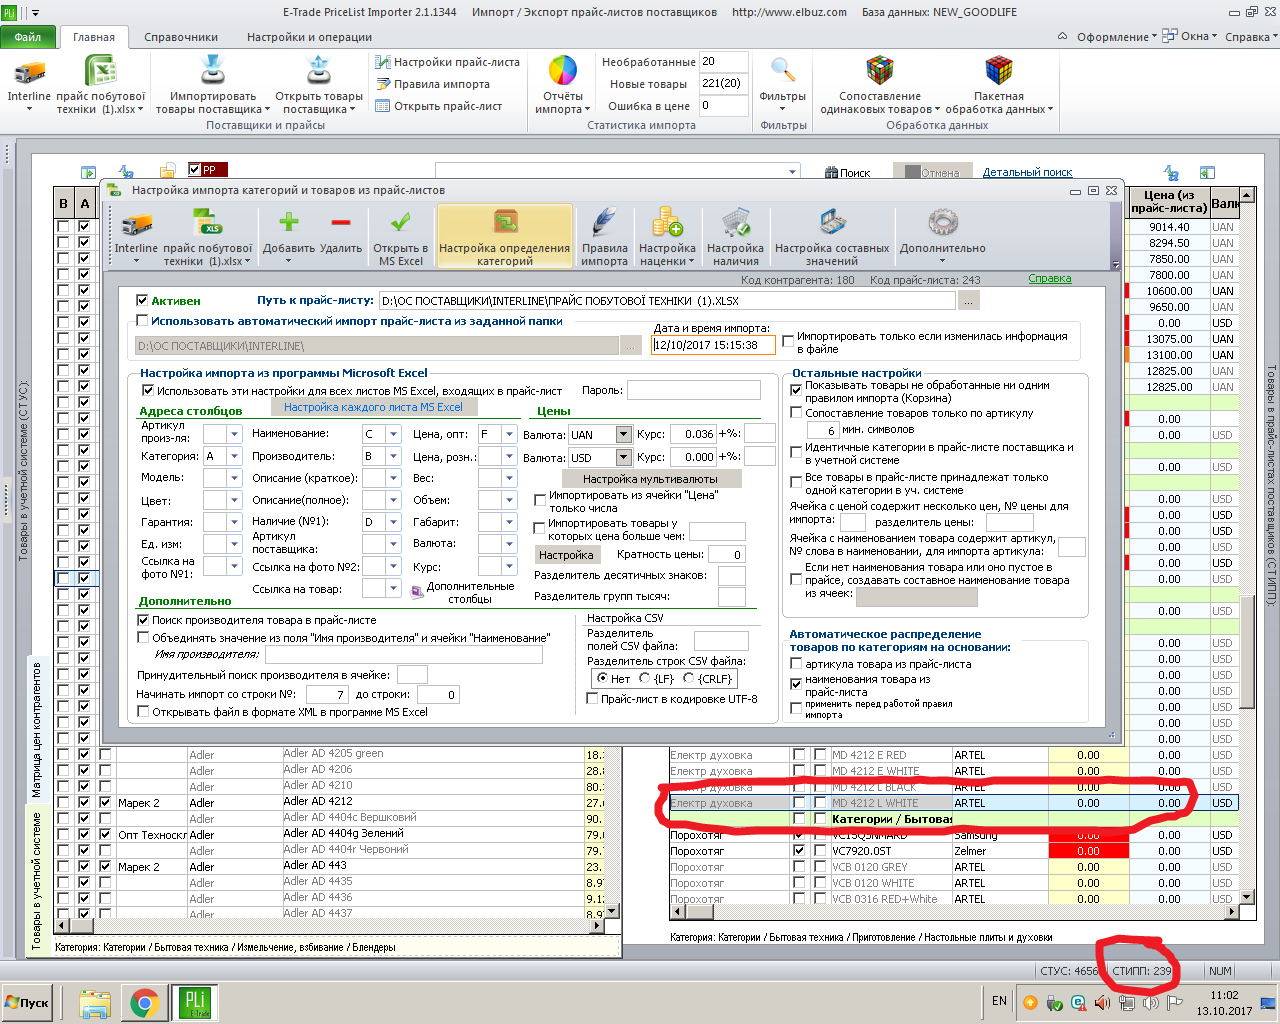Open 'Детальный поиск' link
Image resolution: width=1280 pixels, height=1024 pixels.
coord(1027,172)
